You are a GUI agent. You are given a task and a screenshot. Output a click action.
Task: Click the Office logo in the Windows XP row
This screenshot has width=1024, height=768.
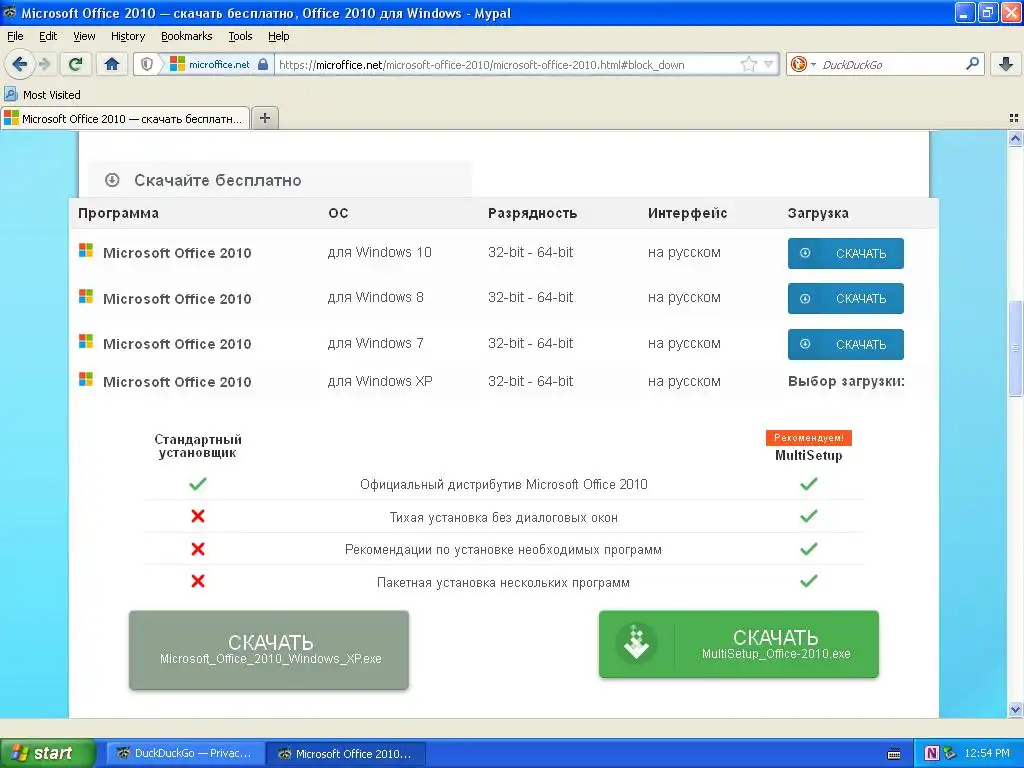tap(86, 379)
